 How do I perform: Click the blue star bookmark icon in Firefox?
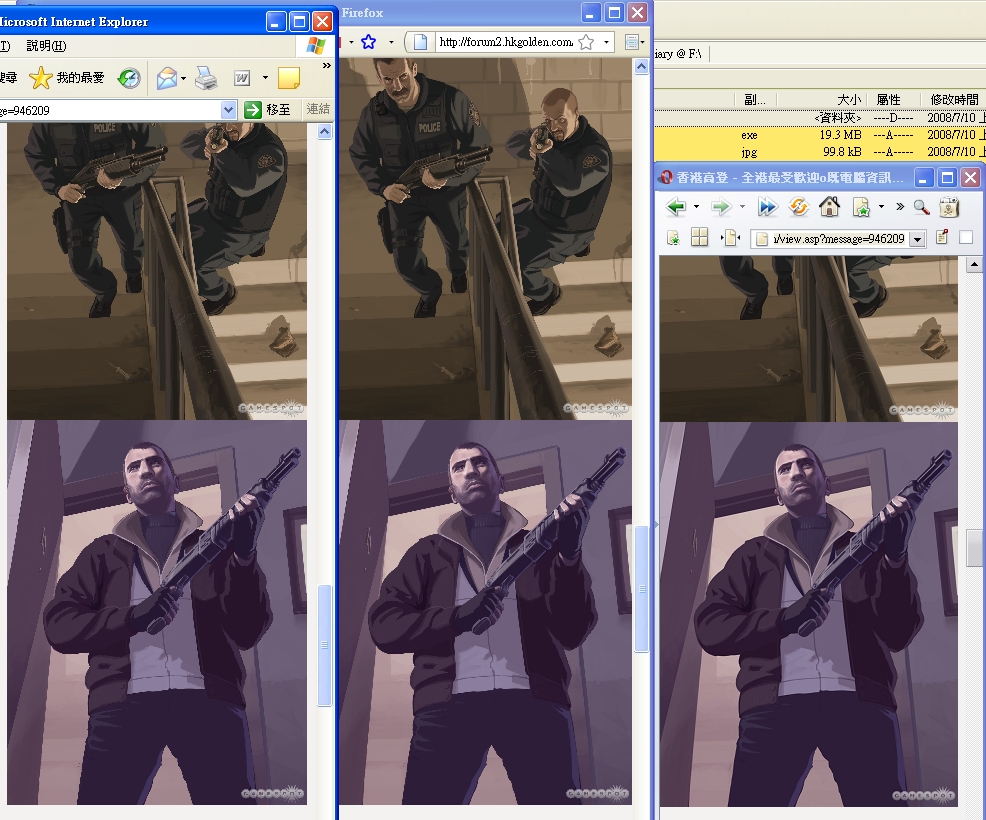coord(368,42)
